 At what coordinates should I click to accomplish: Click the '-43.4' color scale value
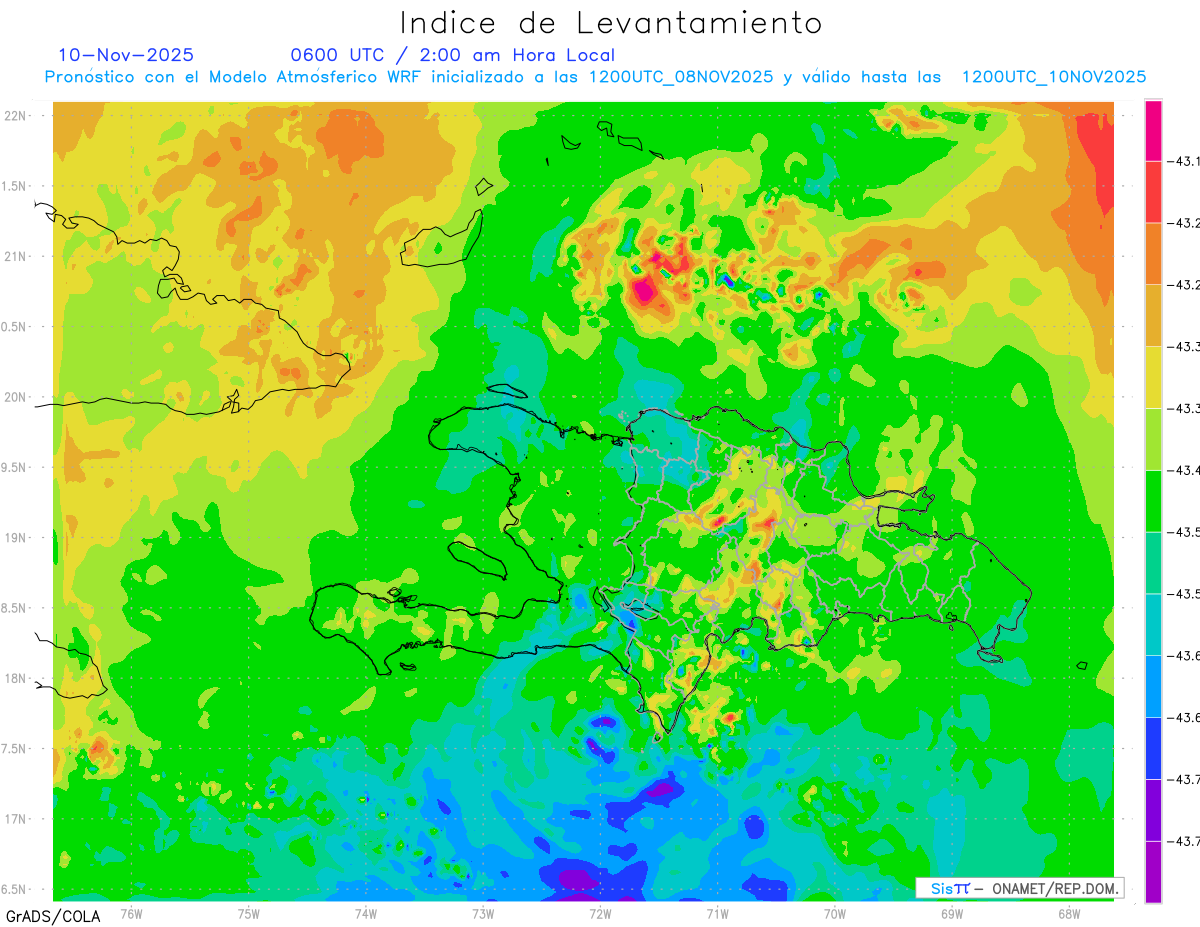1185,470
